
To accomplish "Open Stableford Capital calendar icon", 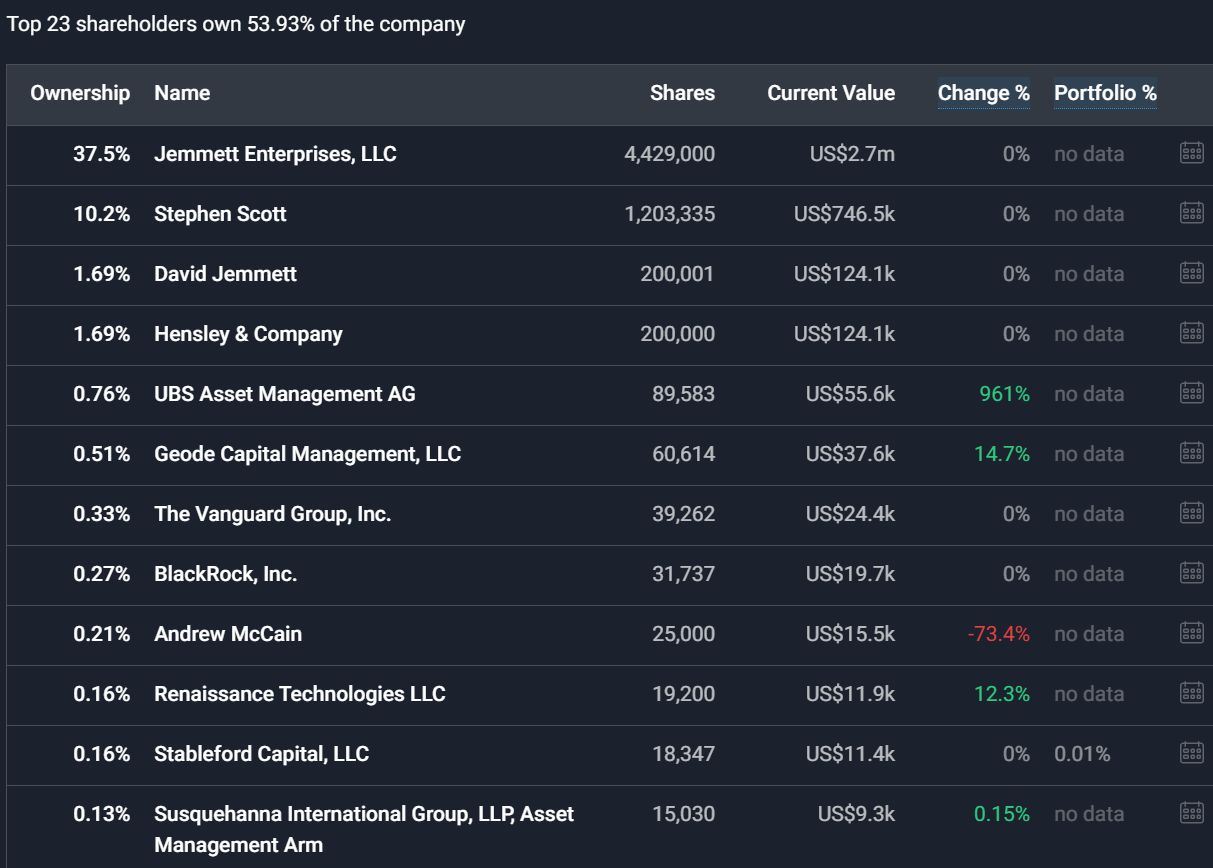I will point(1191,753).
